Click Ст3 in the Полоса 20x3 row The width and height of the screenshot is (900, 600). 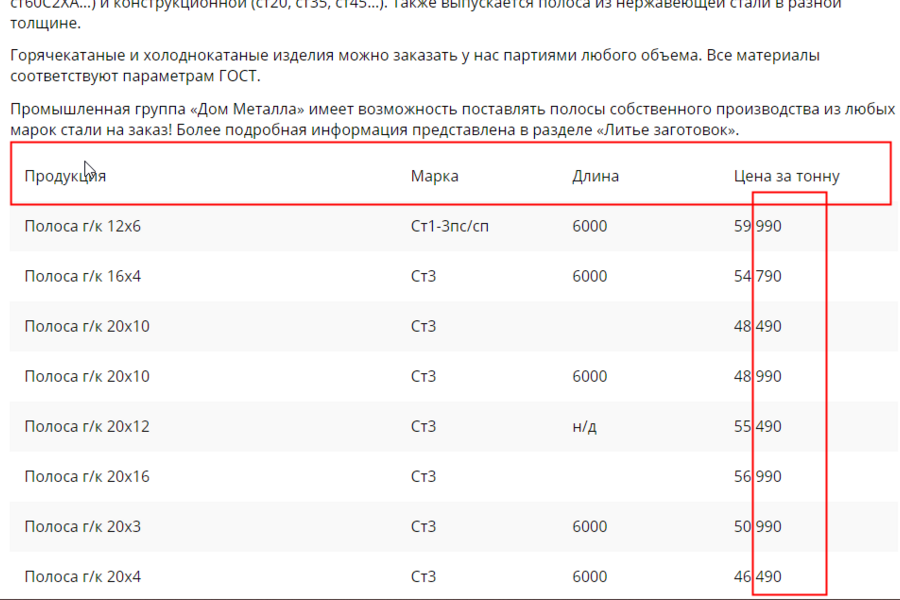423,526
